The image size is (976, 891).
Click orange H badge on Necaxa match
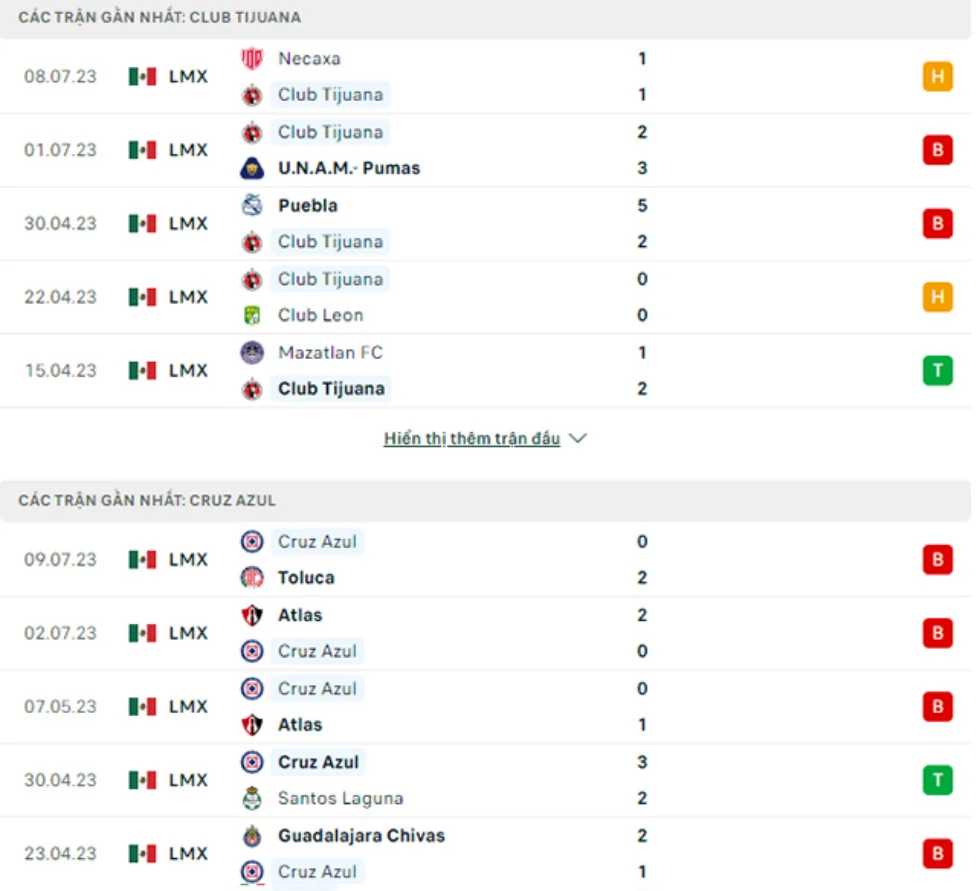pos(937,77)
